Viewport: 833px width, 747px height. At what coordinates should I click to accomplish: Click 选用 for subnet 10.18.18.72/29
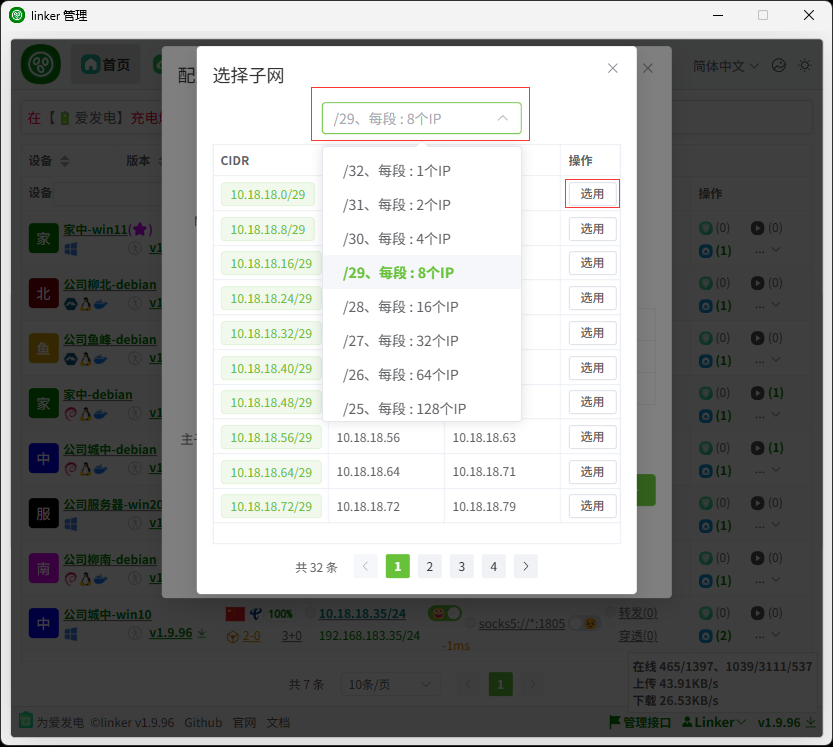point(592,506)
